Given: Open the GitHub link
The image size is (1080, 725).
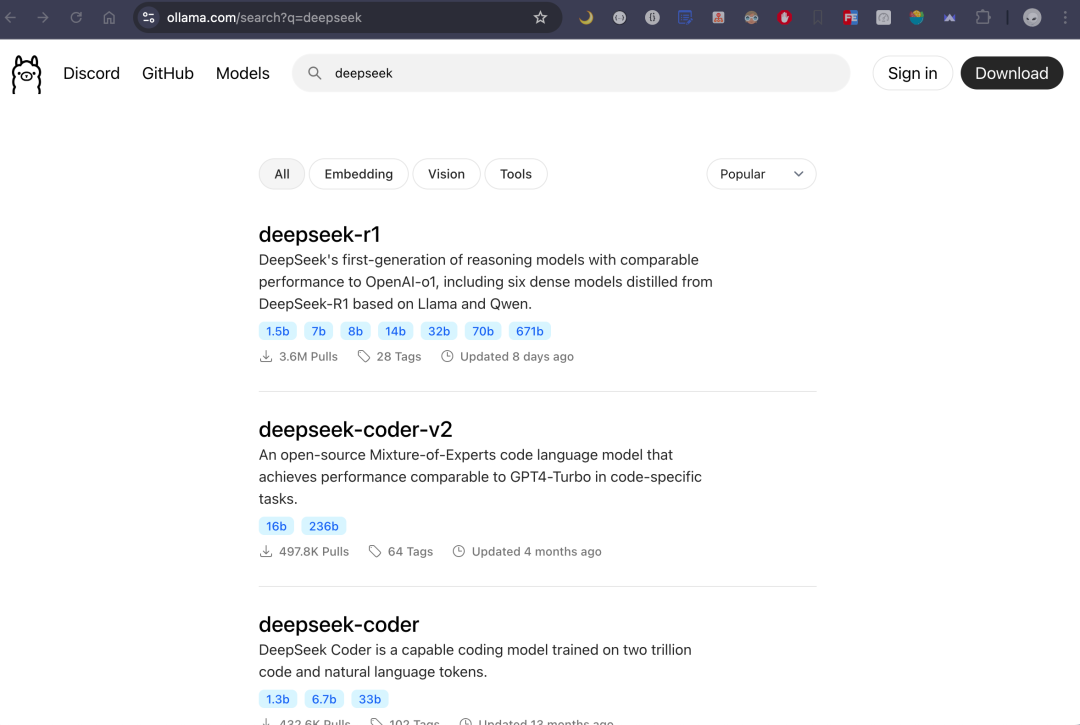Looking at the screenshot, I should point(167,73).
